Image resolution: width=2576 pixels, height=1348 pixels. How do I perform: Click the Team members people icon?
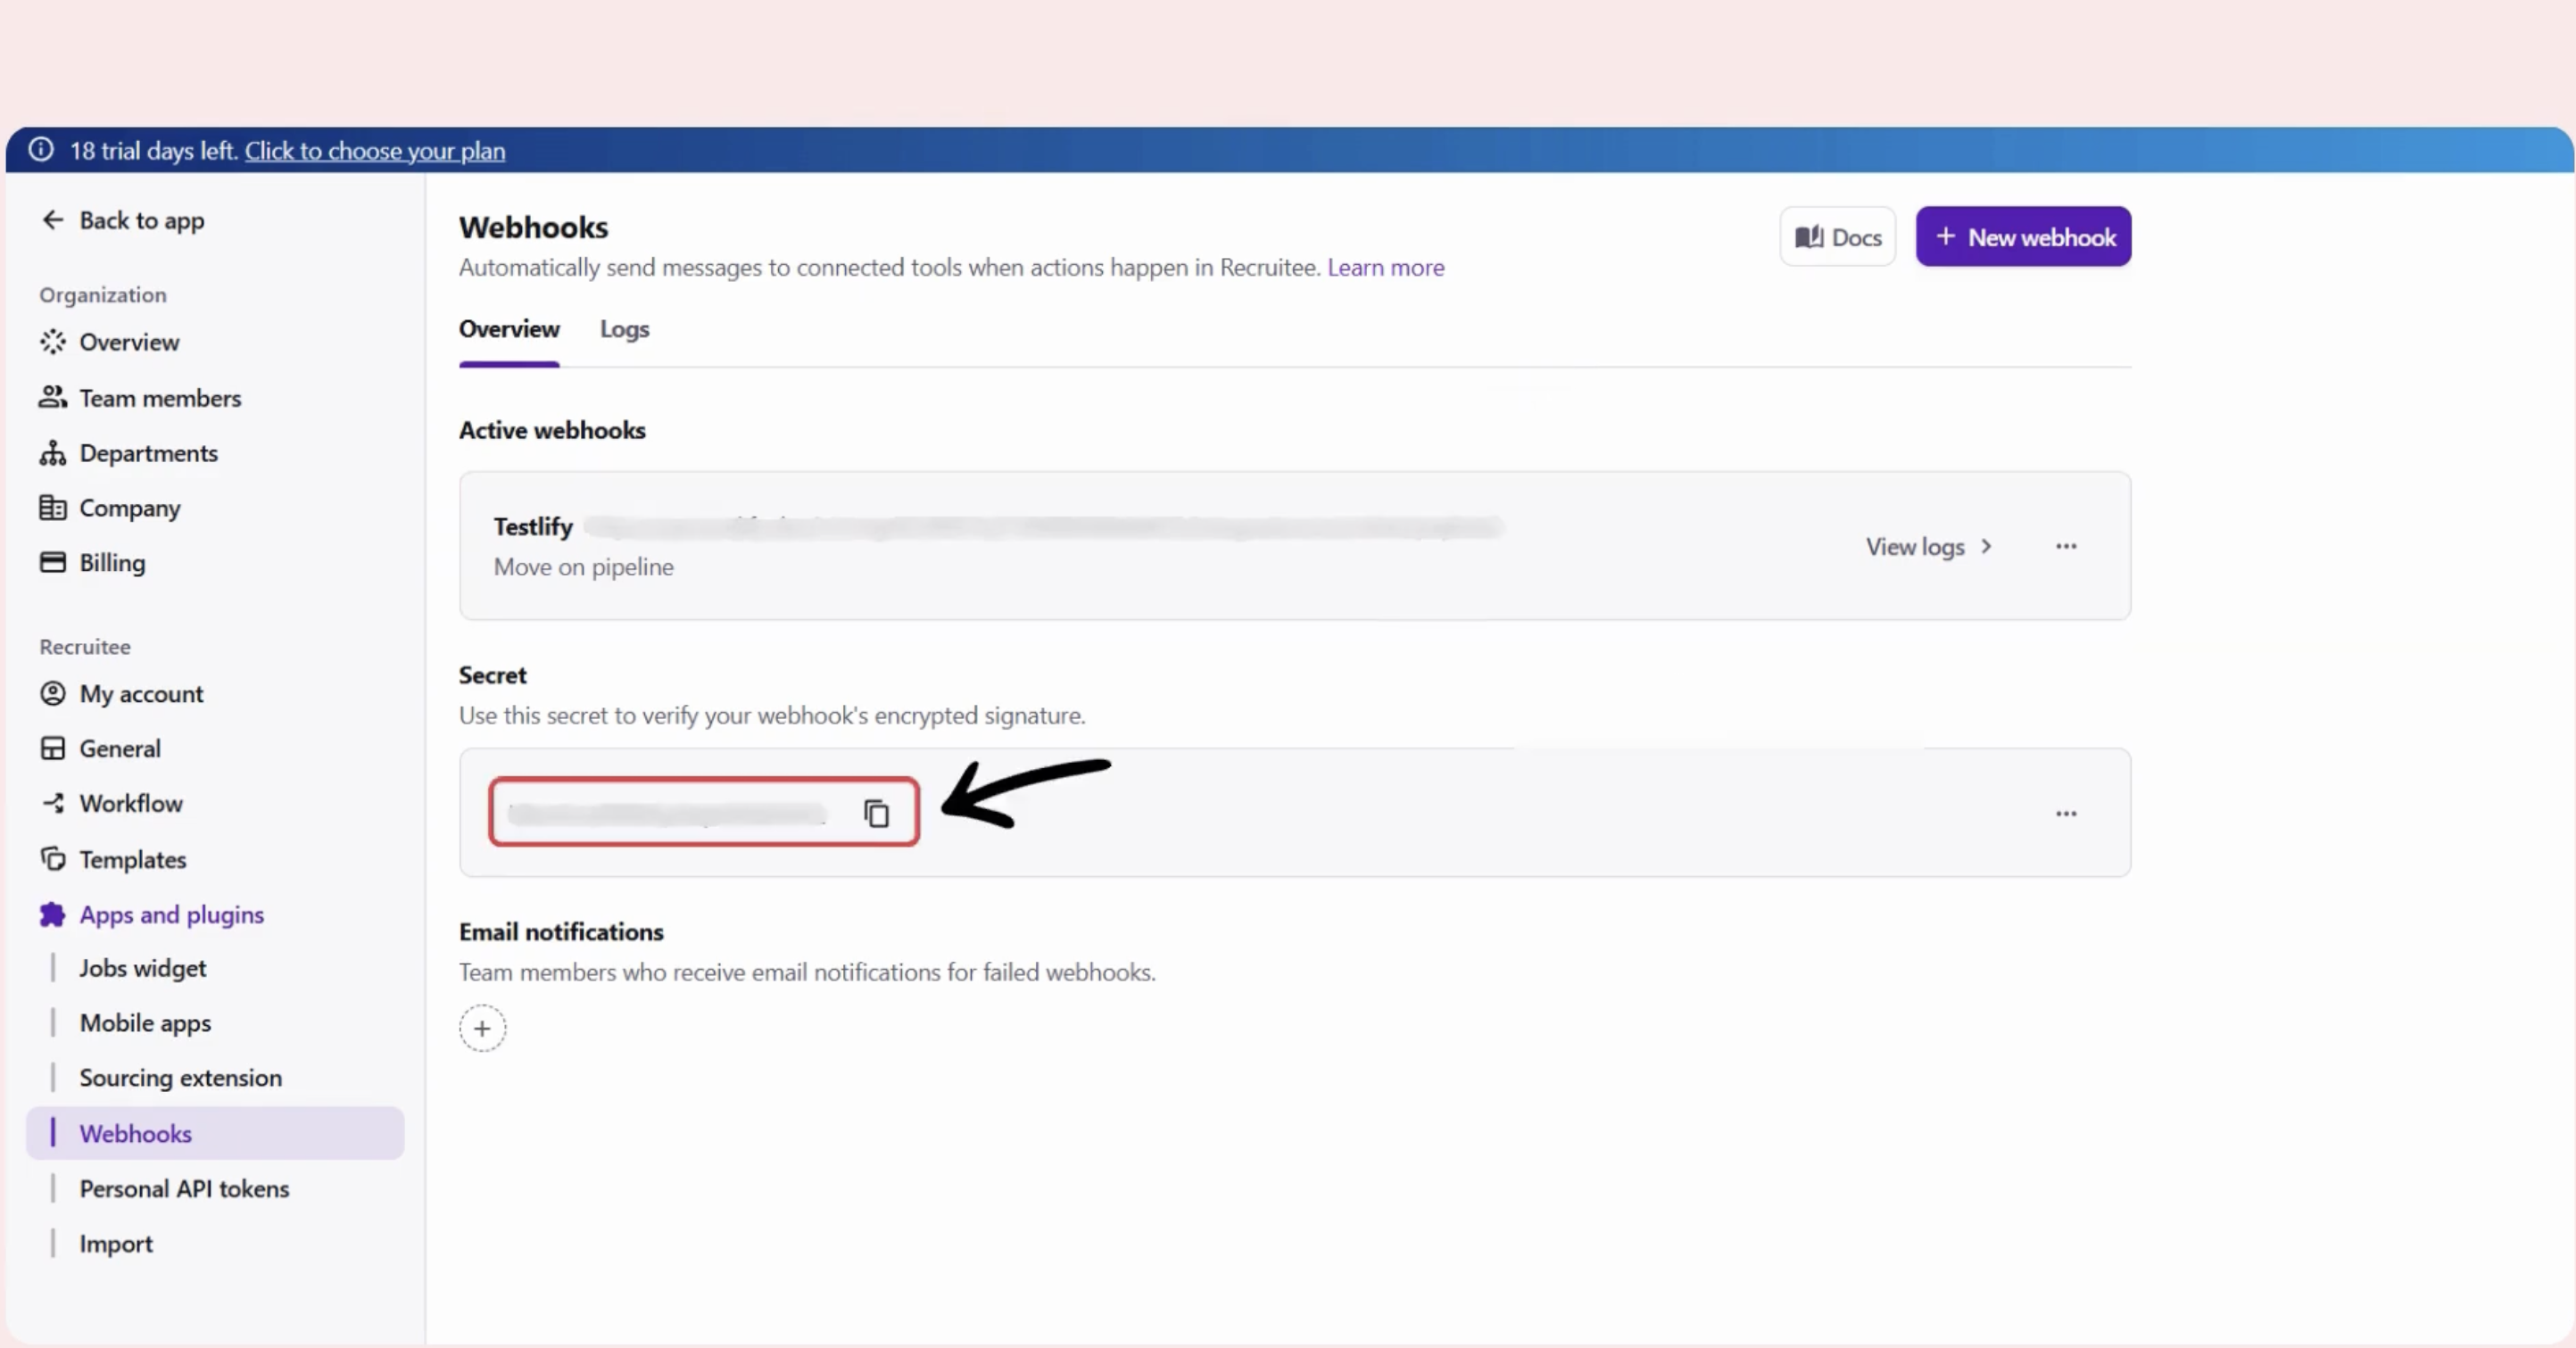[x=52, y=398]
